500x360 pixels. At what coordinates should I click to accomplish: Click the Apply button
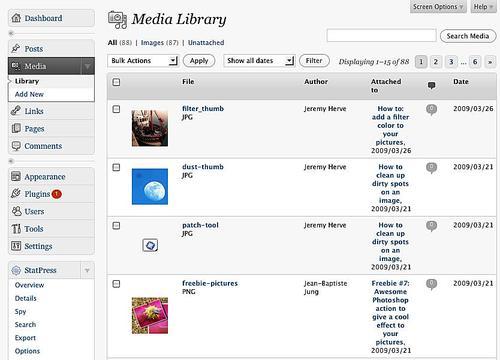(199, 61)
